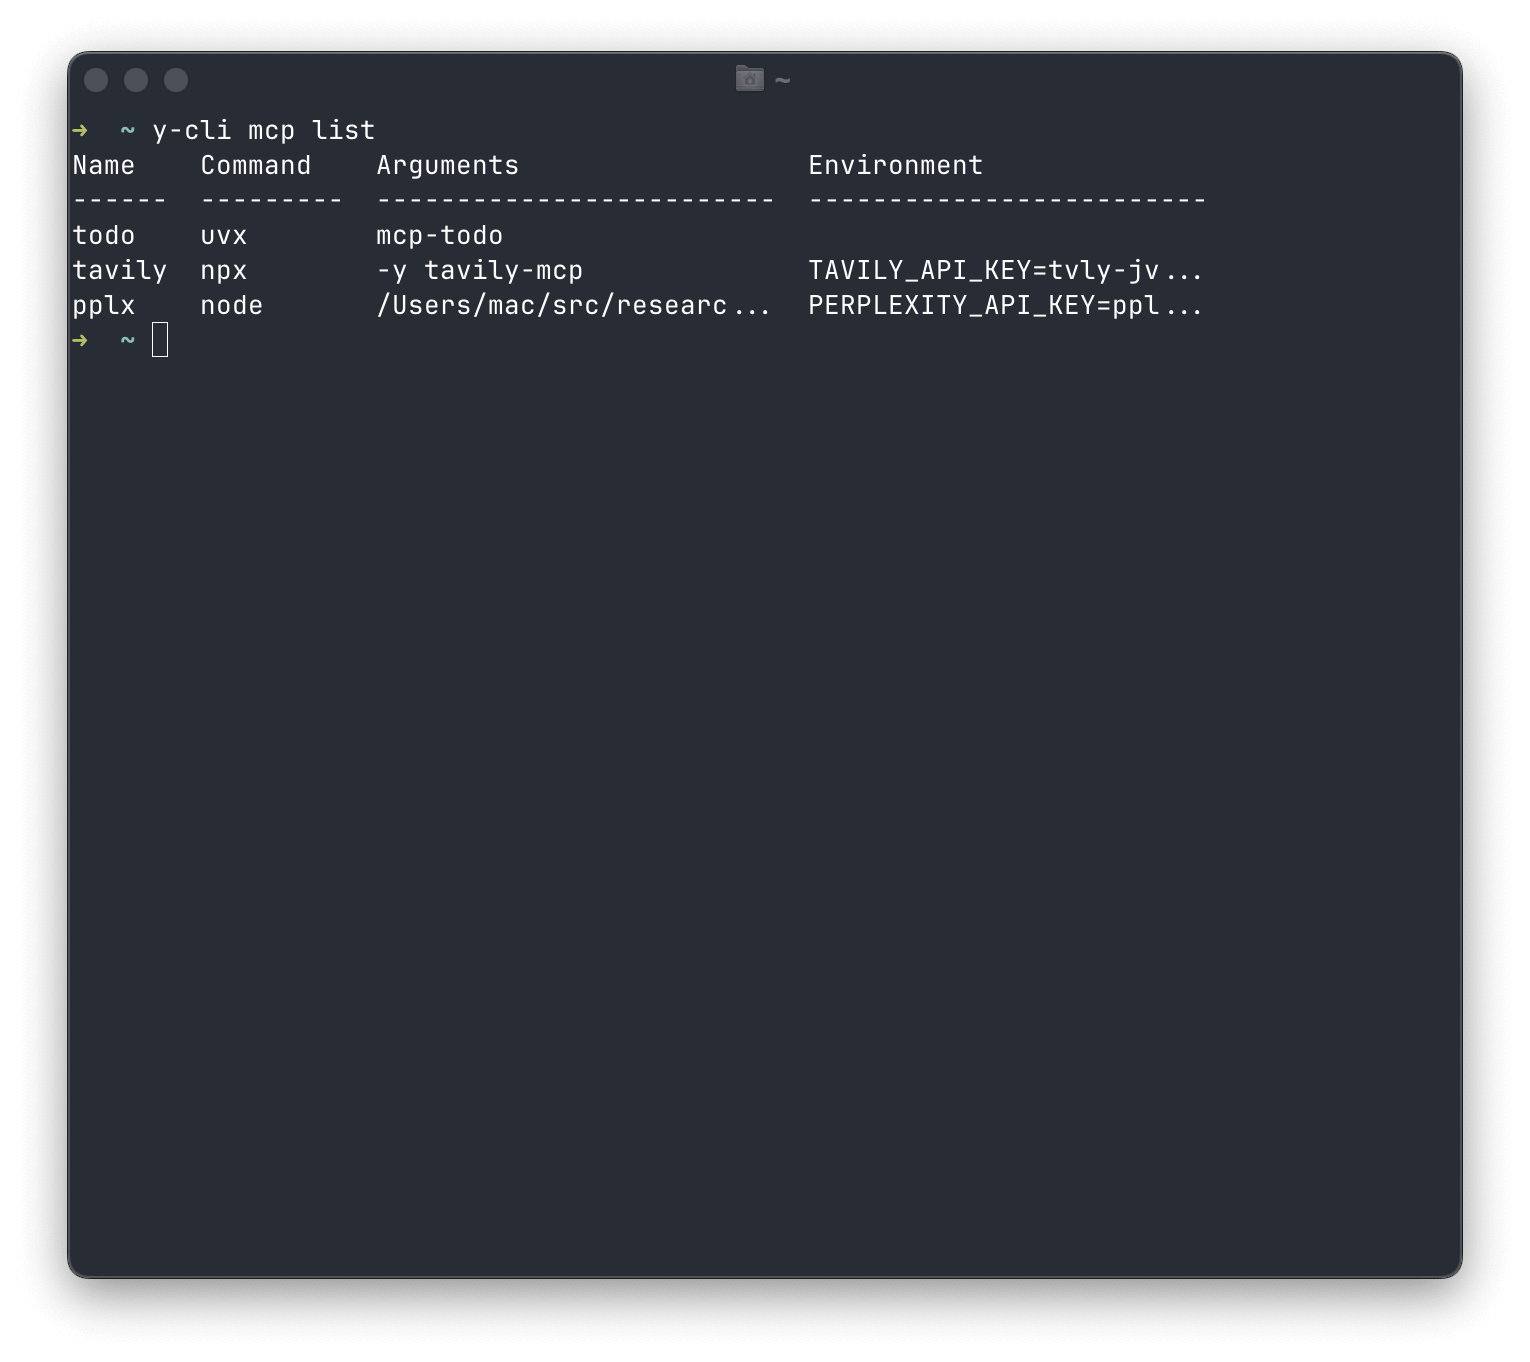Click the npx command entry for tavily
This screenshot has height=1362, width=1530.
tap(222, 270)
